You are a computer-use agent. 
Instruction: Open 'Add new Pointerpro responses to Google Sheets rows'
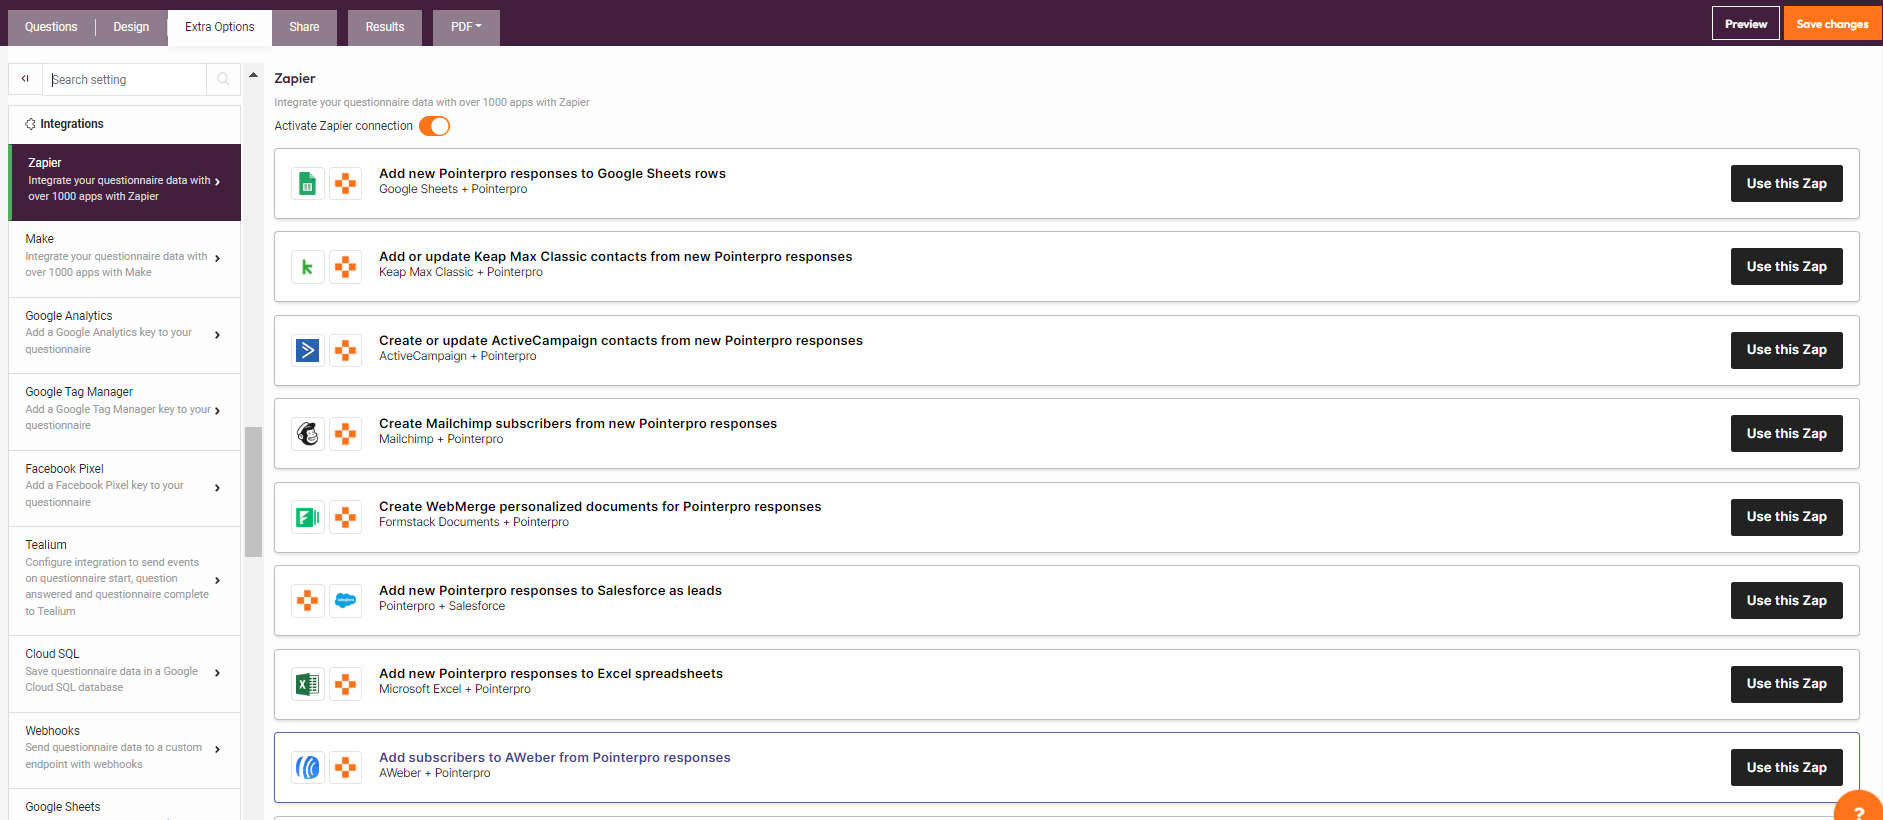(552, 174)
